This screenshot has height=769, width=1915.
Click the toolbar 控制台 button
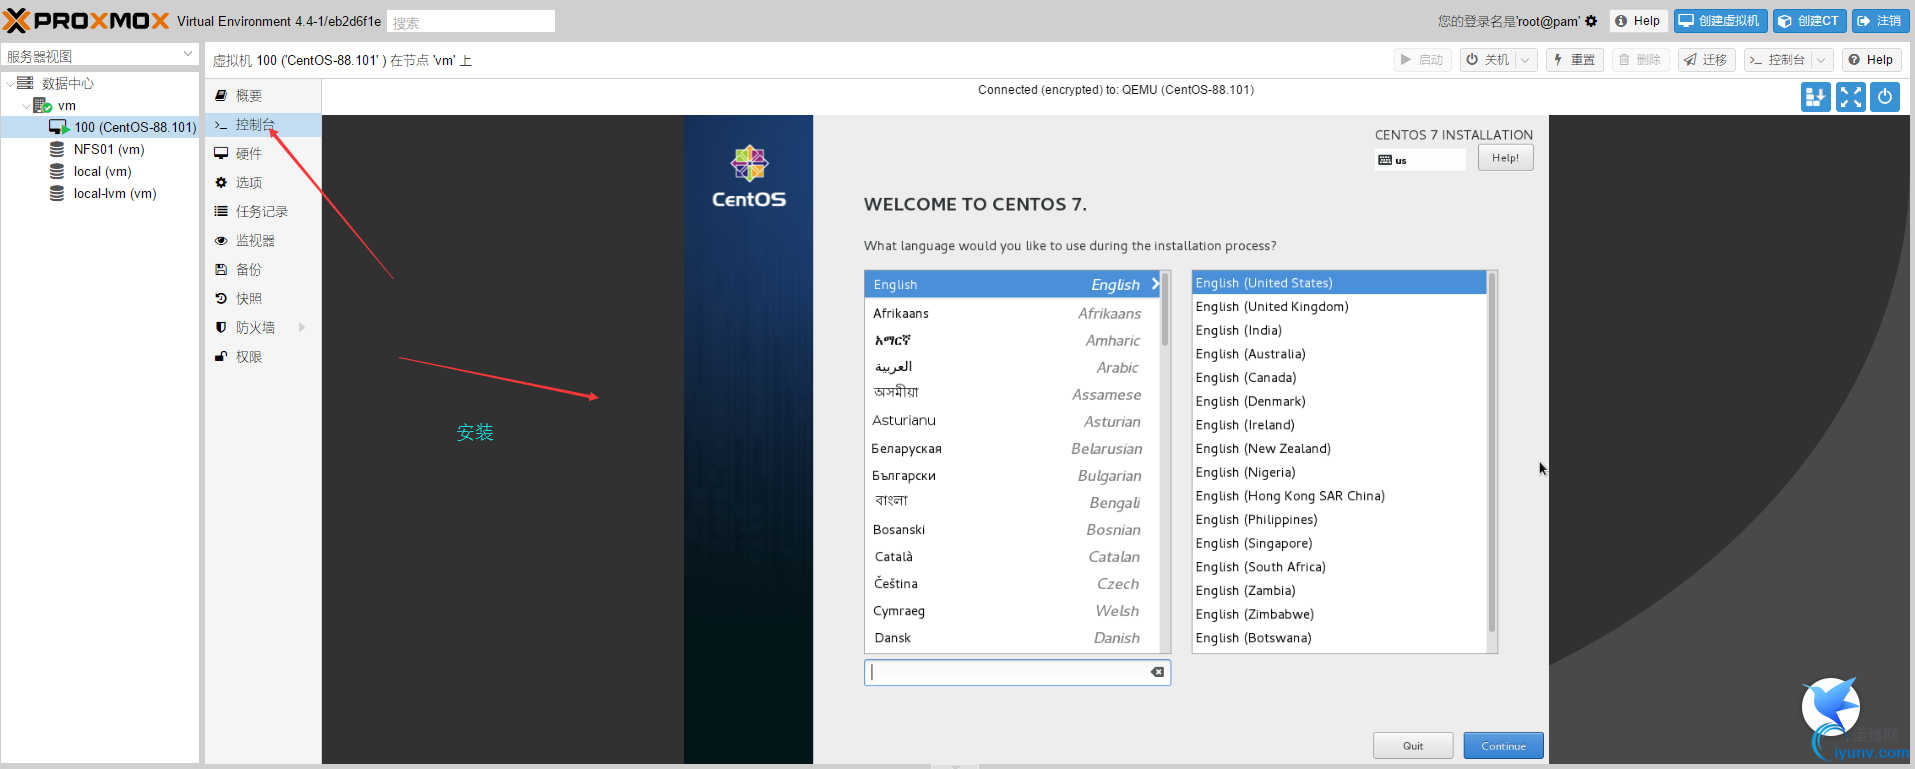pos(1779,60)
